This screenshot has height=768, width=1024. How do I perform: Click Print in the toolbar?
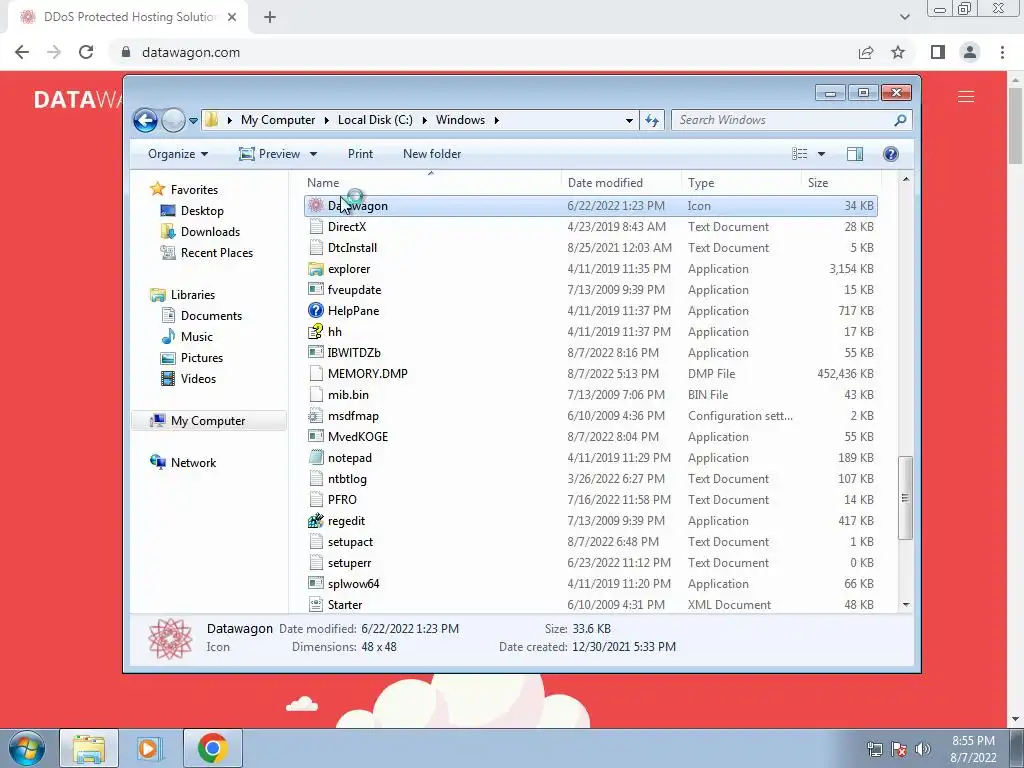360,154
